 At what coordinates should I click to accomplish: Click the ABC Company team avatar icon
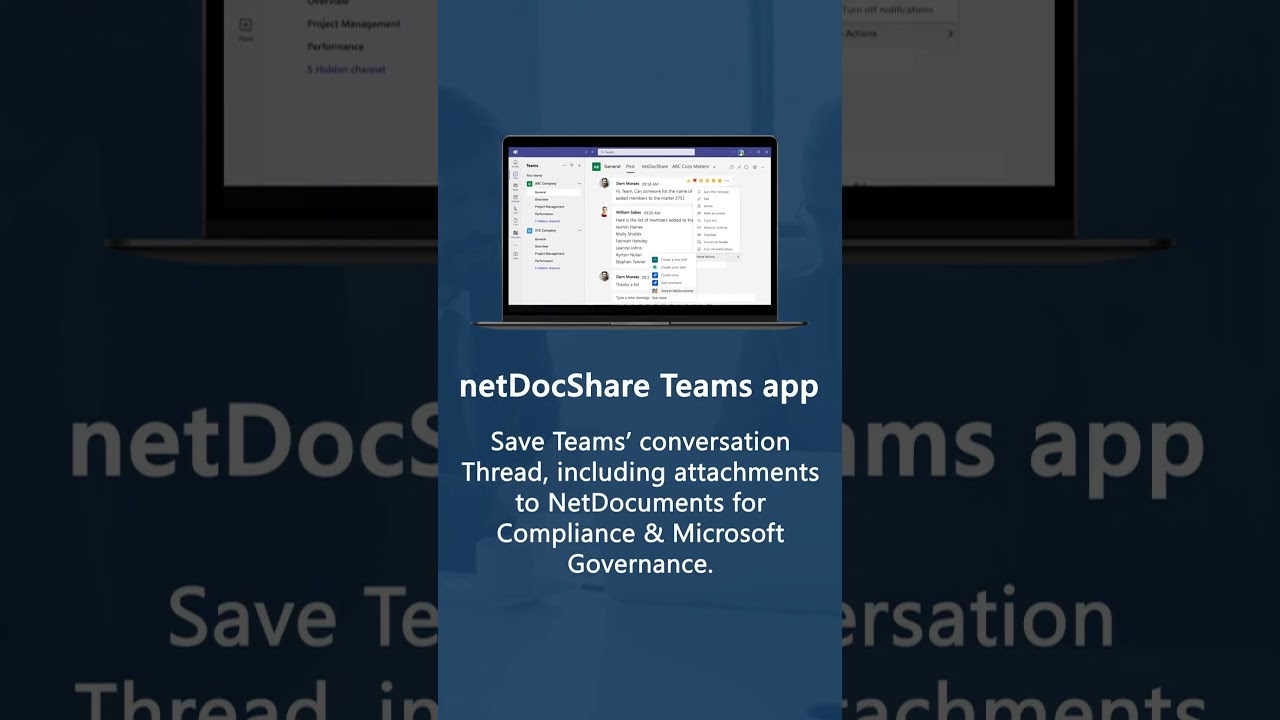coord(529,184)
